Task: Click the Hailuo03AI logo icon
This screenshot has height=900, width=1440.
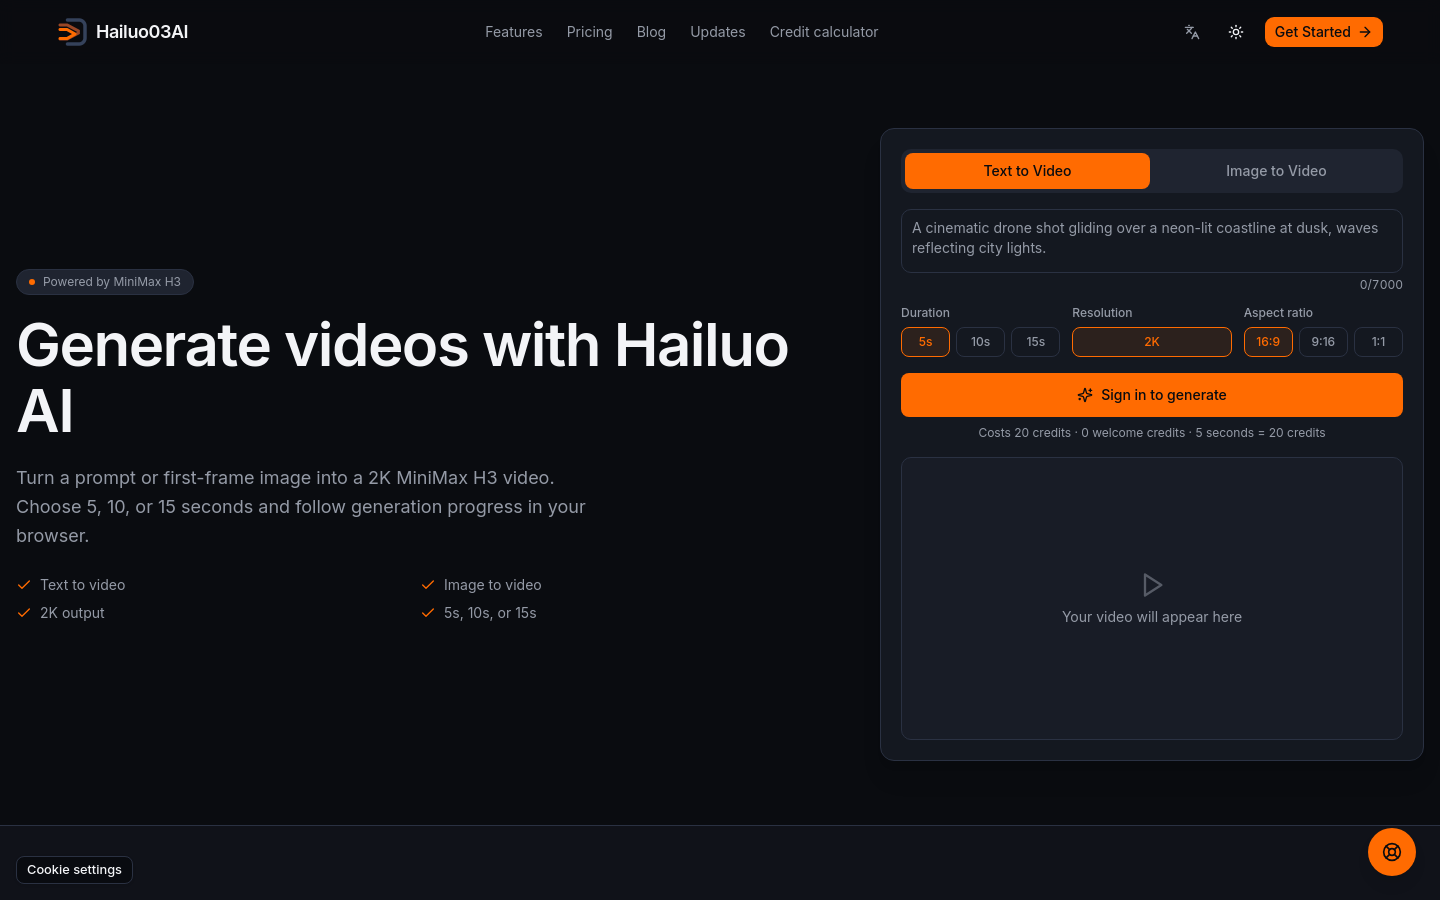Action: point(72,32)
